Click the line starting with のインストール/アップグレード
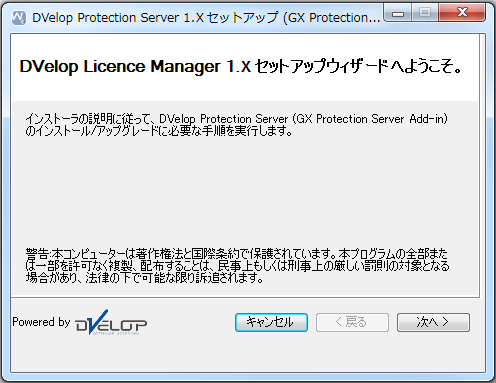 tap(159, 131)
